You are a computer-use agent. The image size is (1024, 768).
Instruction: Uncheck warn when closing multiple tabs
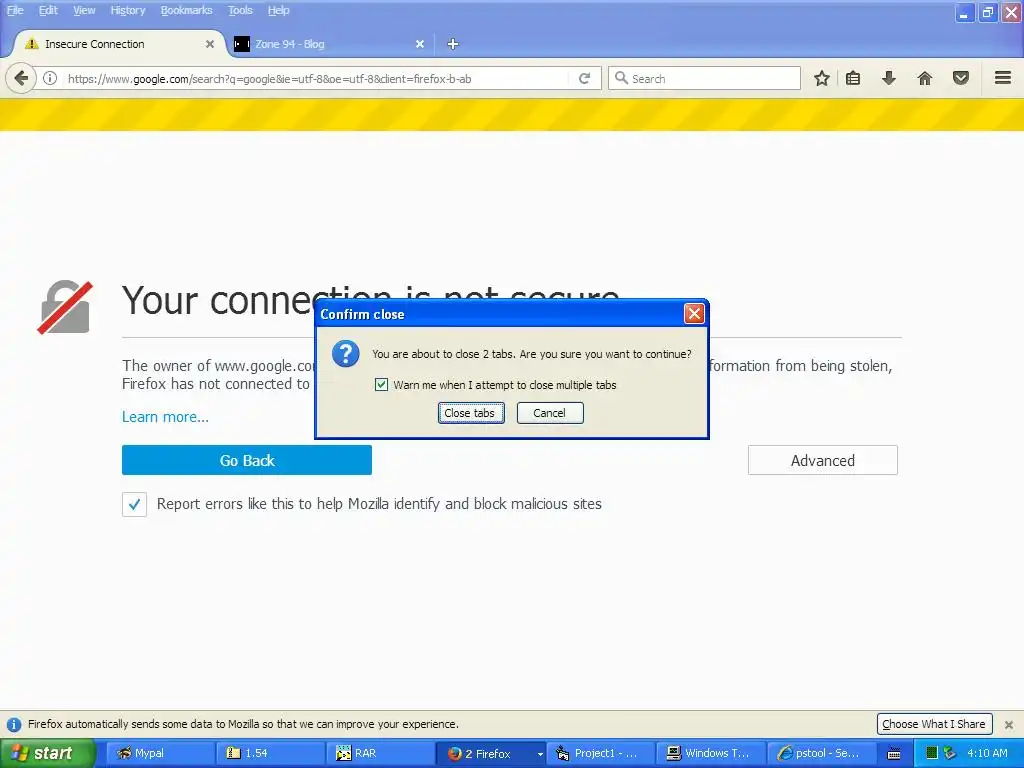click(381, 385)
